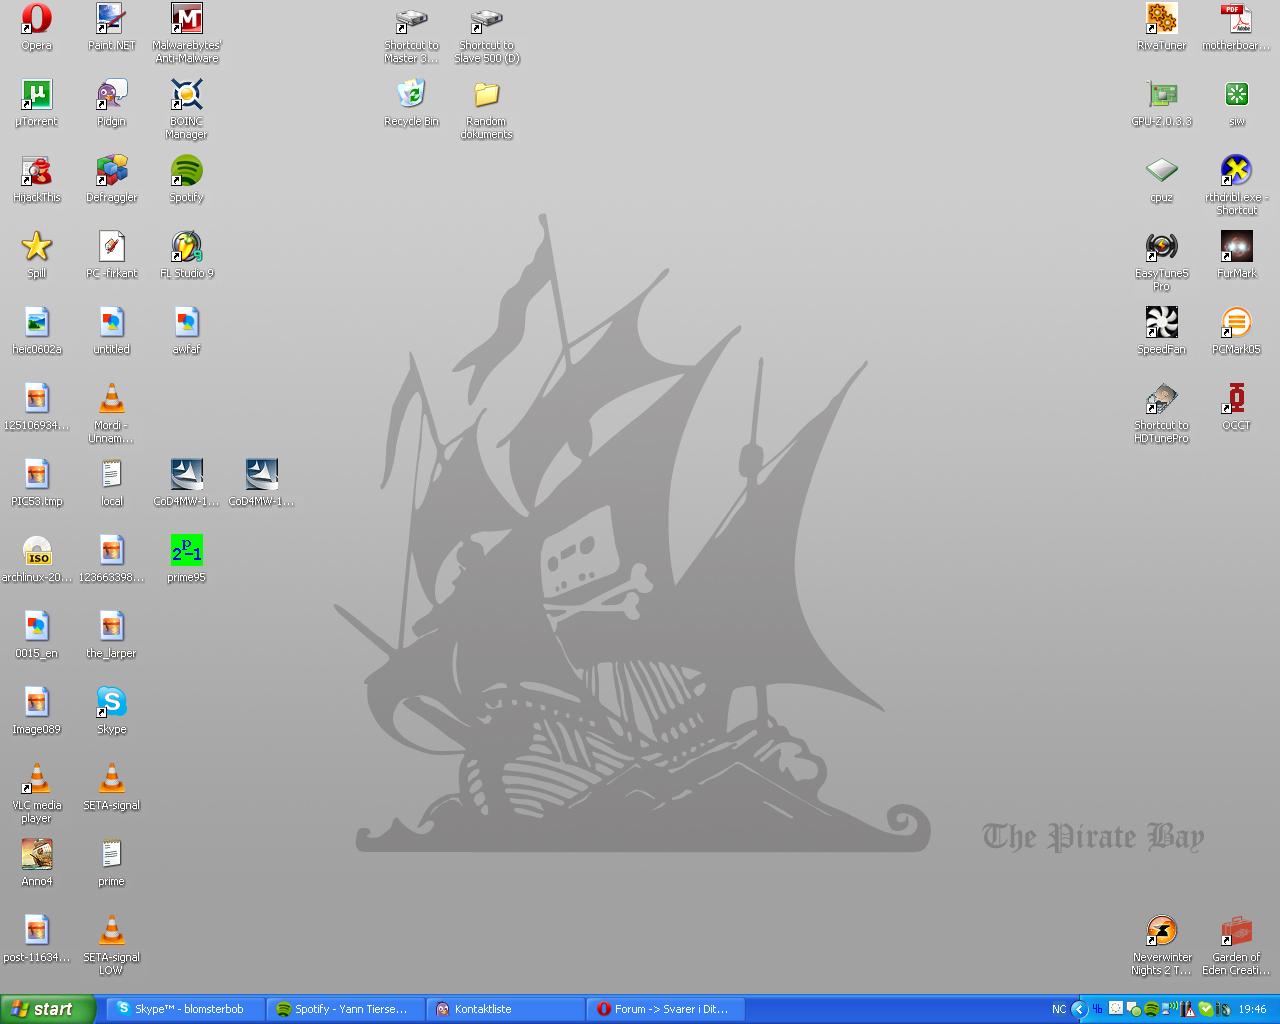Select Malwarebytes' Anti-Malware icon
Viewport: 1280px width, 1024px height.
tap(186, 33)
